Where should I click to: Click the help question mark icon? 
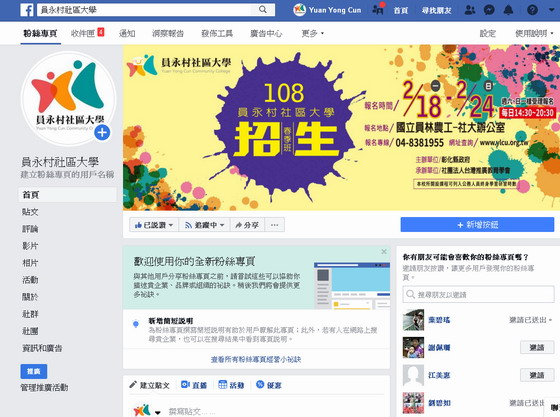coord(532,10)
